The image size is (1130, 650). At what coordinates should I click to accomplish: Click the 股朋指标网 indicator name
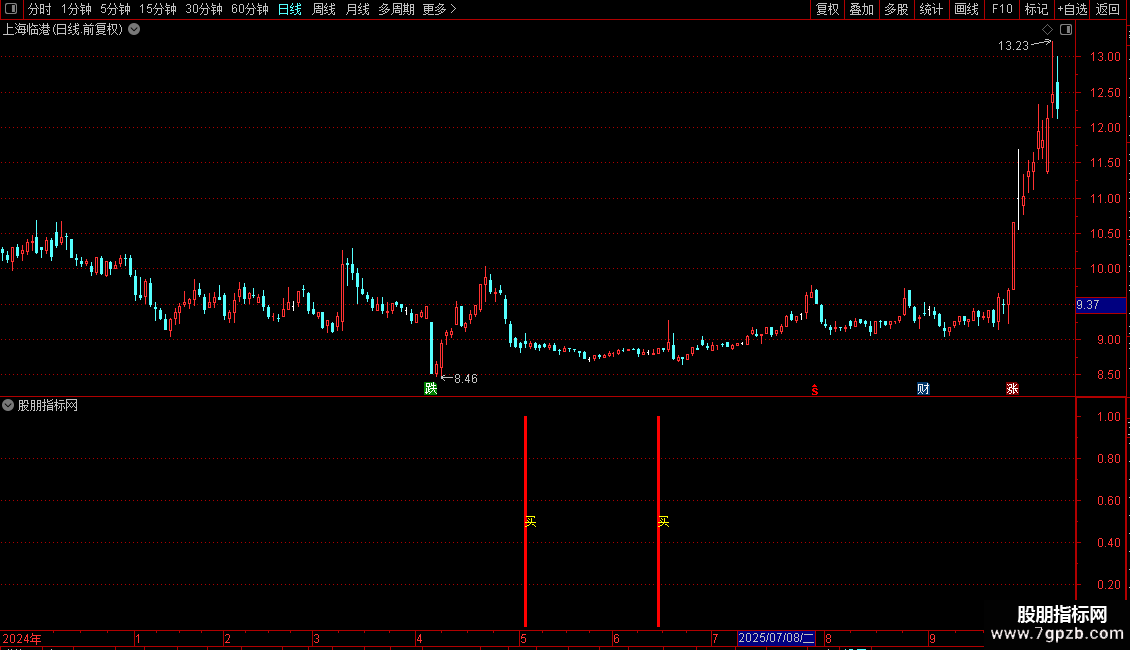[48, 405]
